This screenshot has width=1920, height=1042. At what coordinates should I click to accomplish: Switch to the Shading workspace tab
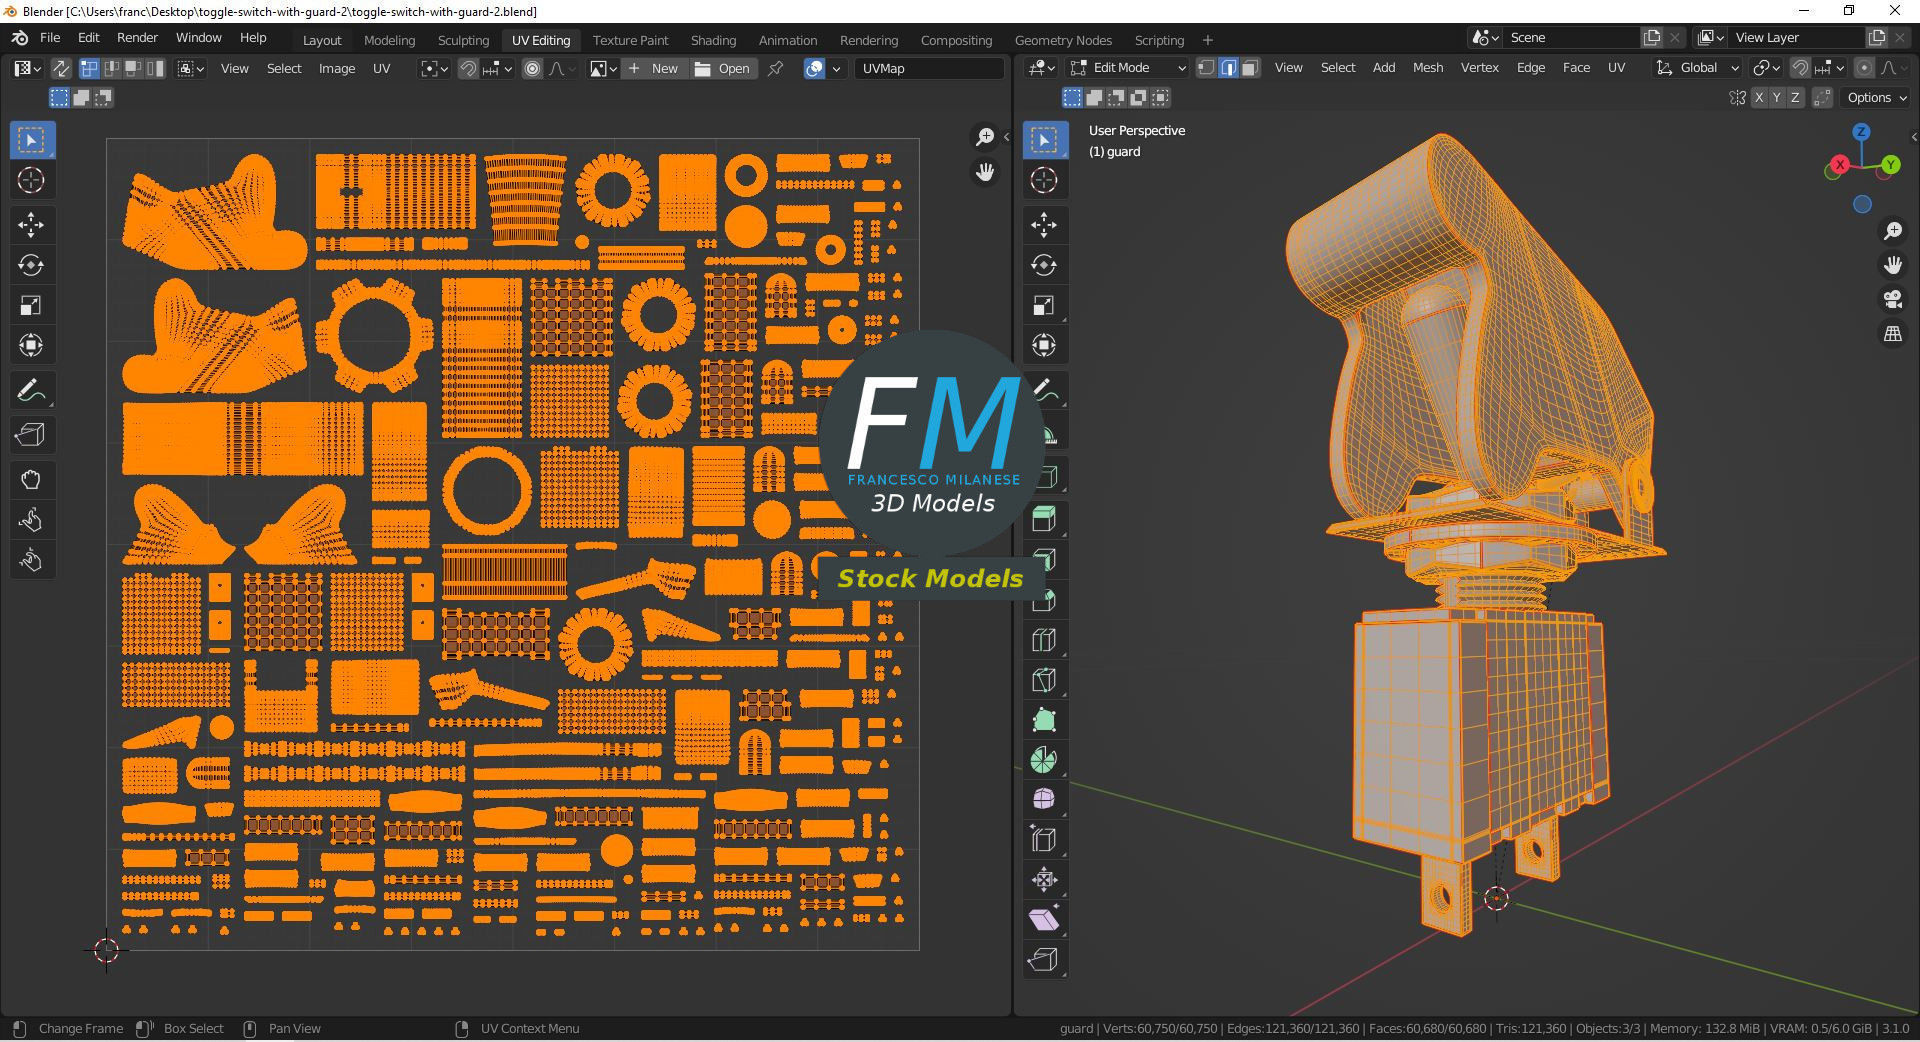(713, 40)
